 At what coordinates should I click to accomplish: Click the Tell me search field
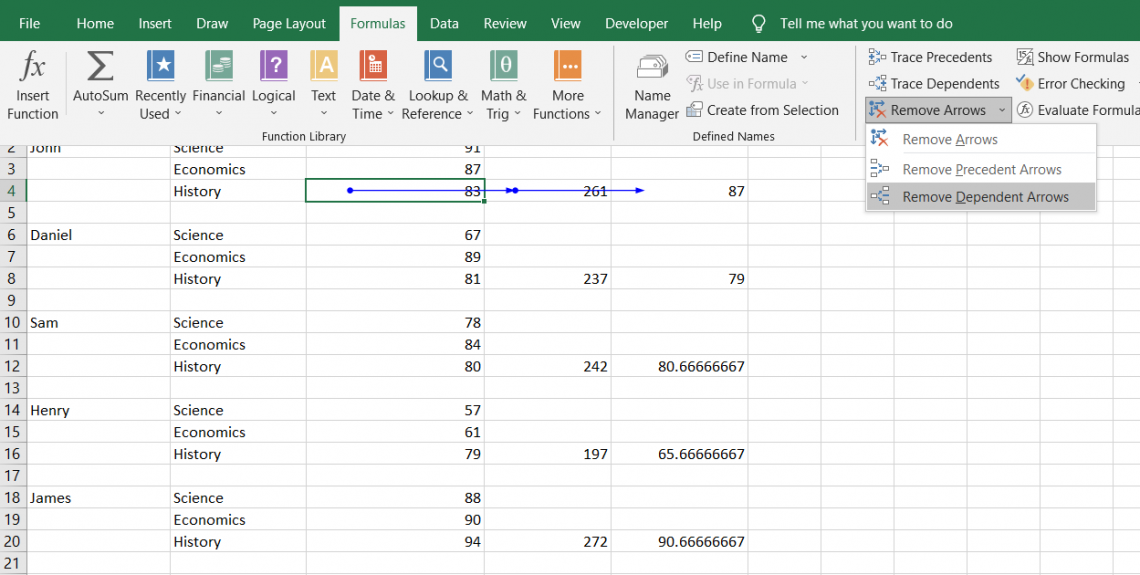pyautogui.click(x=865, y=23)
